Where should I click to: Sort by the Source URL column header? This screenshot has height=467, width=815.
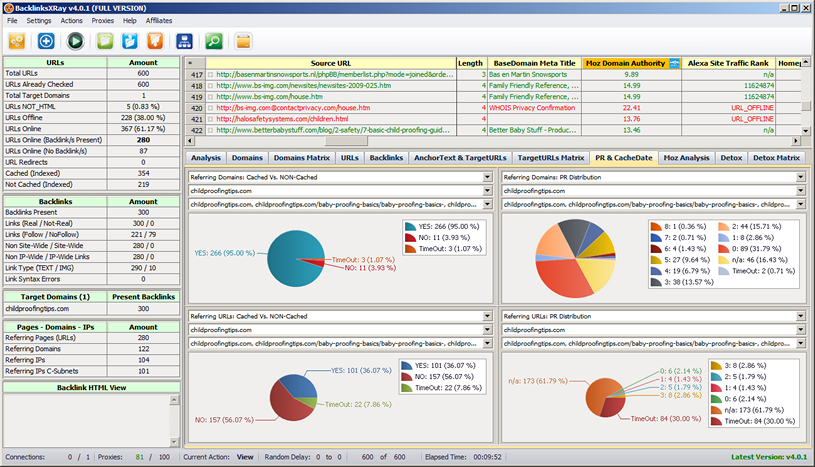pos(331,63)
